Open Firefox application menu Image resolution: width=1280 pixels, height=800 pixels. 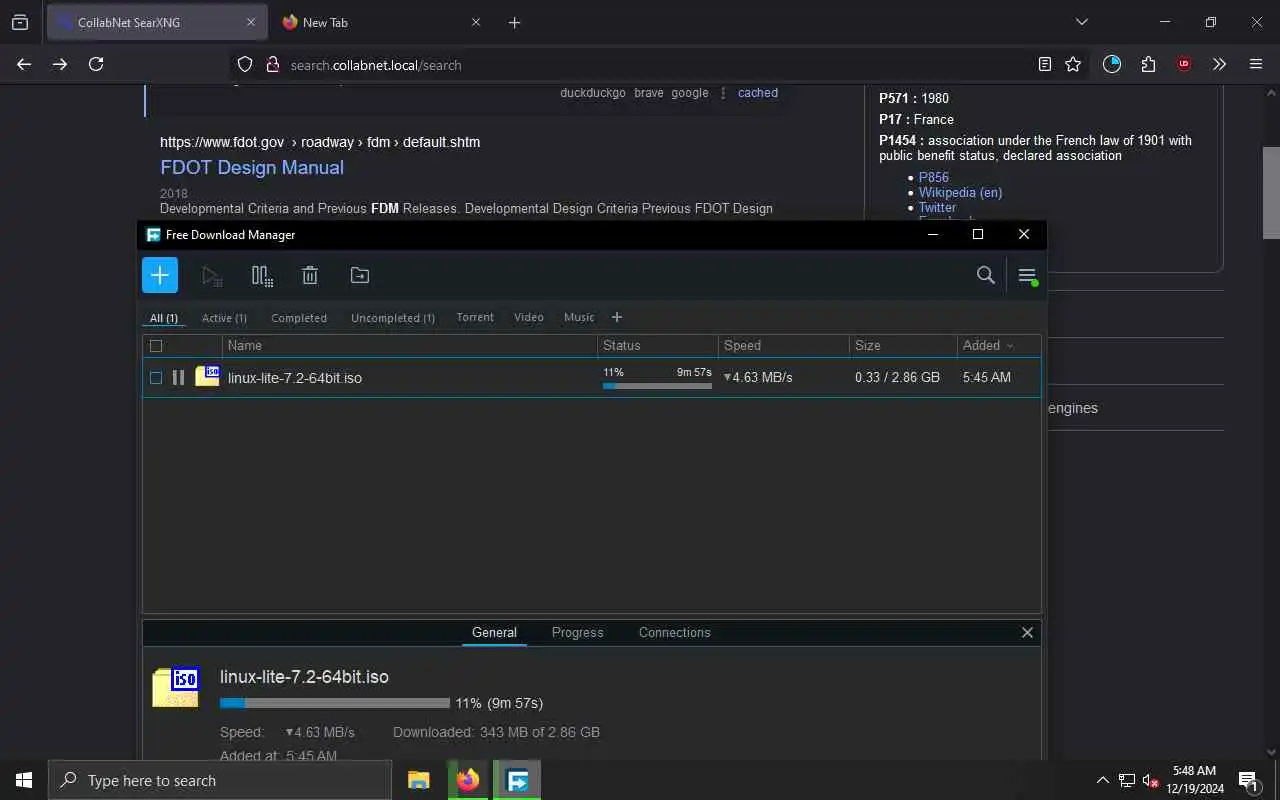pyautogui.click(x=1256, y=64)
